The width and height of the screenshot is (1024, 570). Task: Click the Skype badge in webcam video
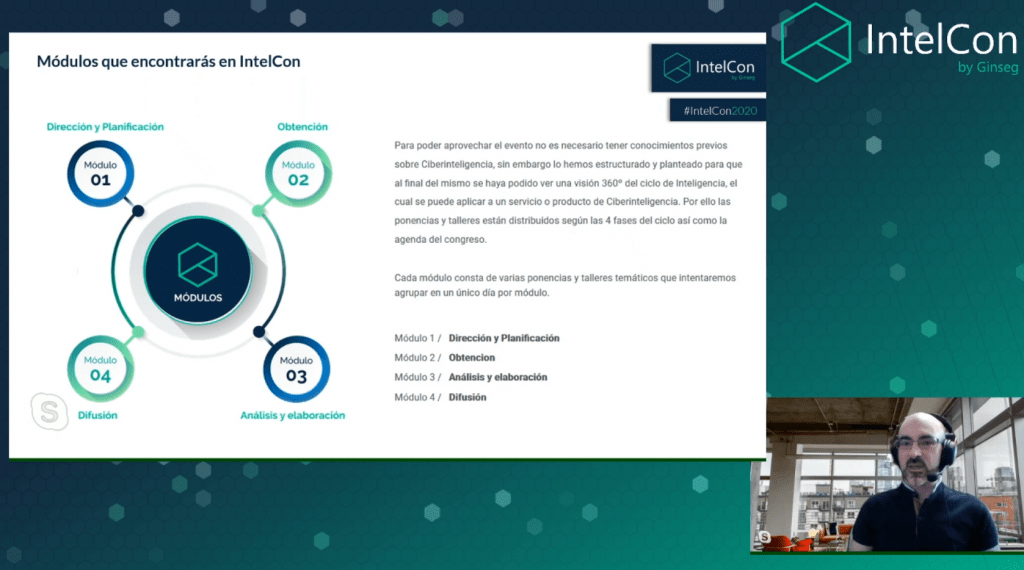[x=764, y=537]
